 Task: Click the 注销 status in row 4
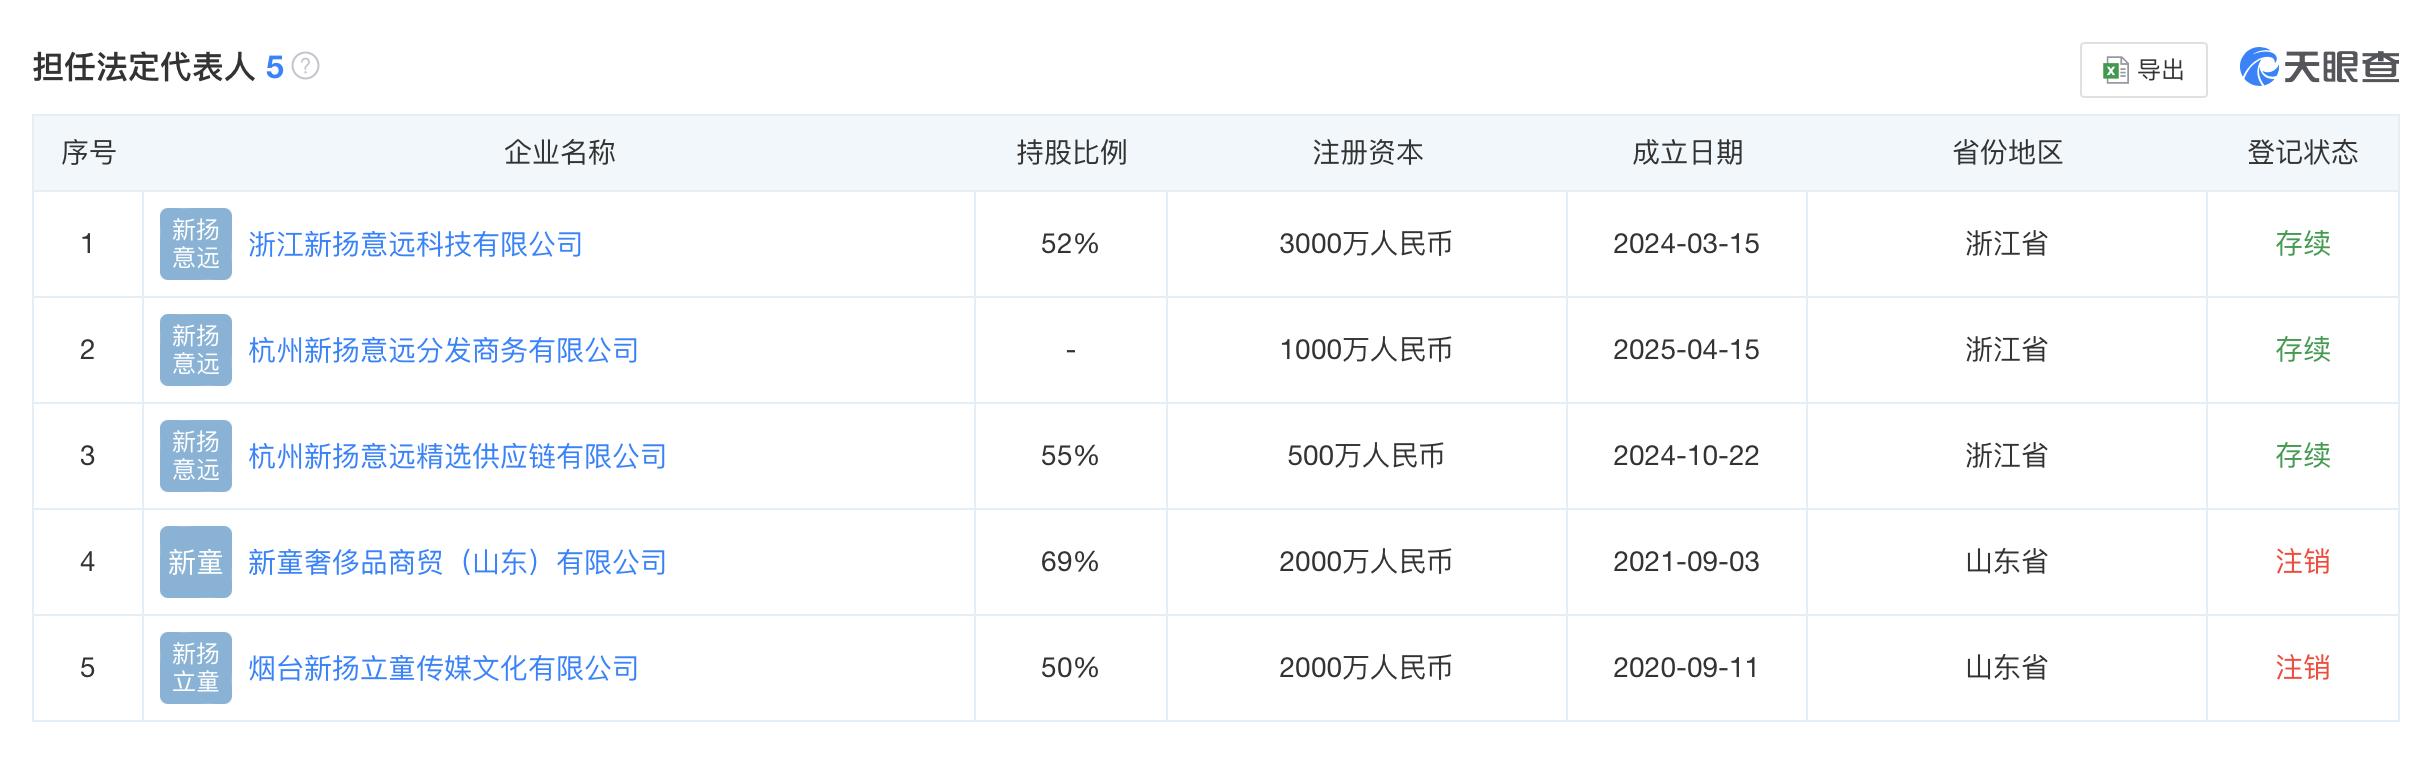(x=2303, y=562)
